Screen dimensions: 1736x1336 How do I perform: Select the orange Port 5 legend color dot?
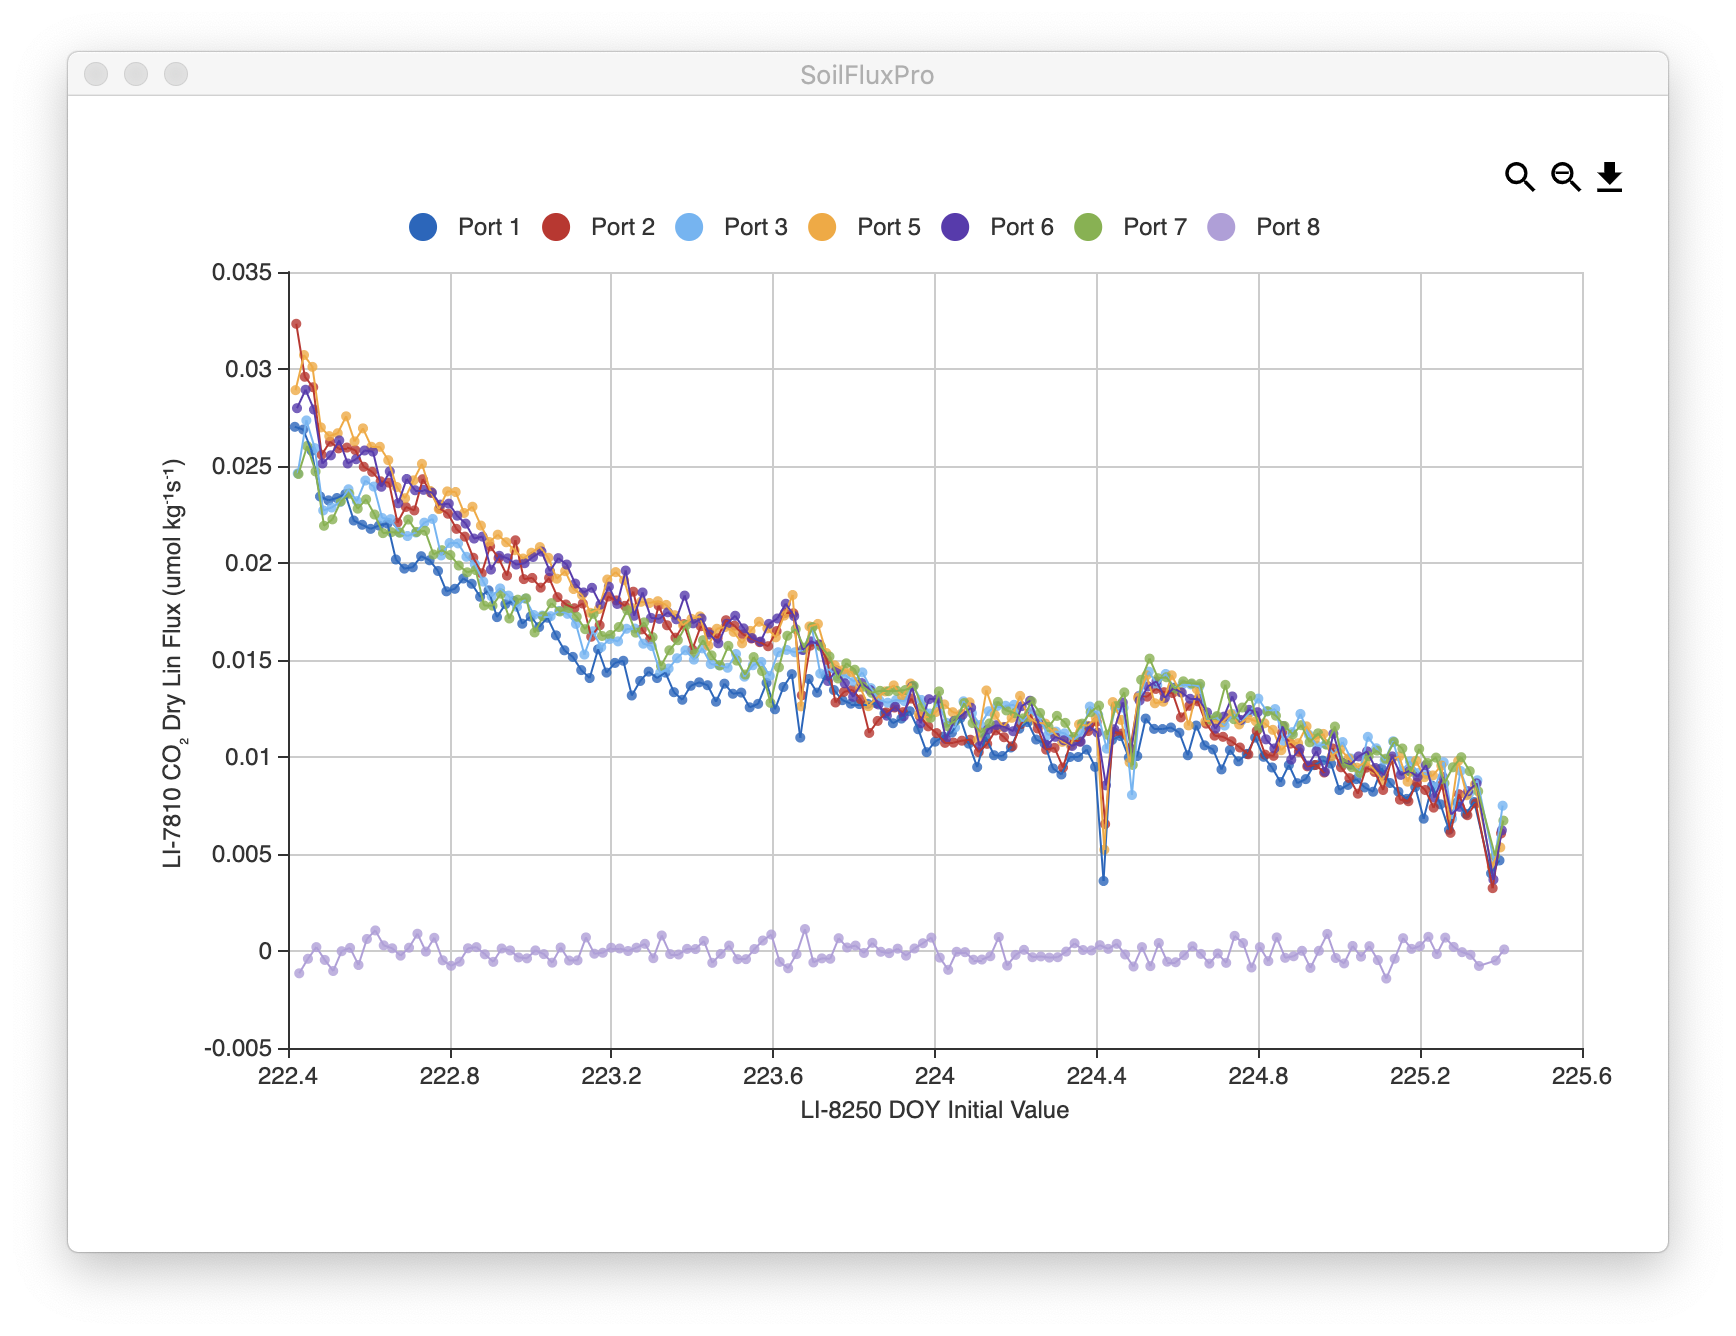coord(822,227)
